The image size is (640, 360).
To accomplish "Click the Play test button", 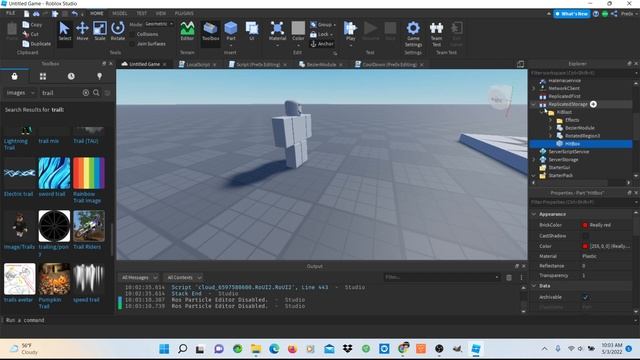I will point(350,31).
